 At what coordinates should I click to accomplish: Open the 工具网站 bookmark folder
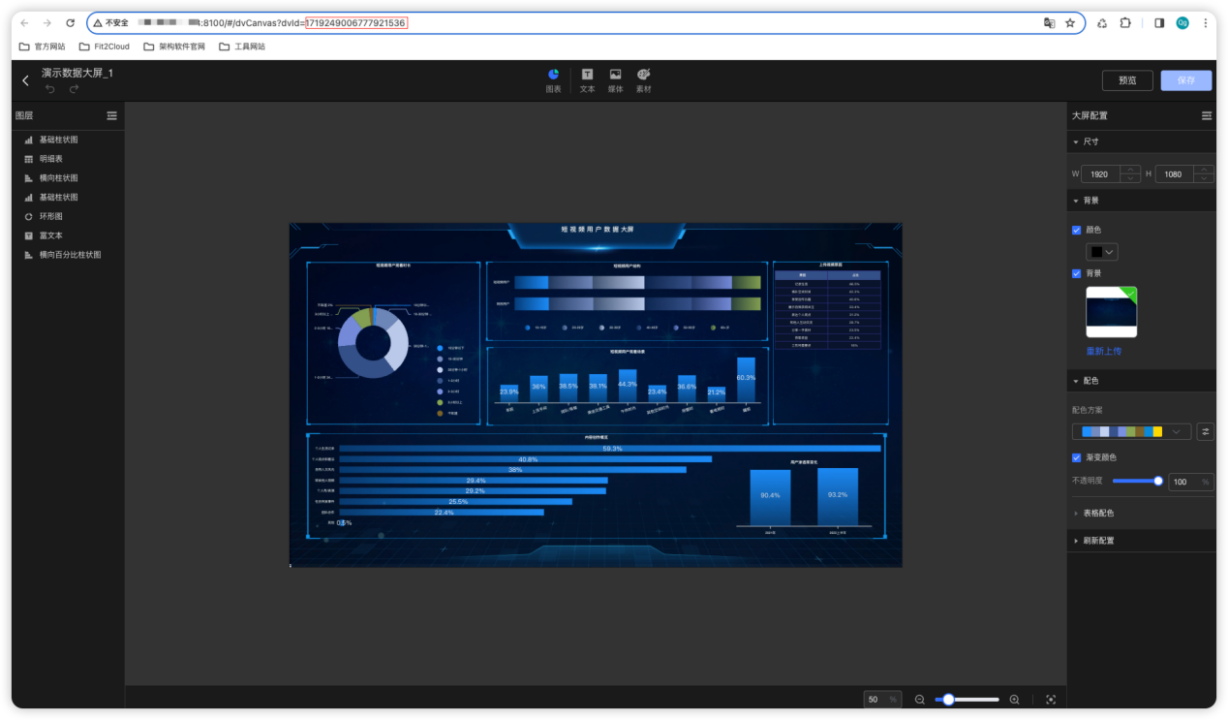tap(243, 46)
